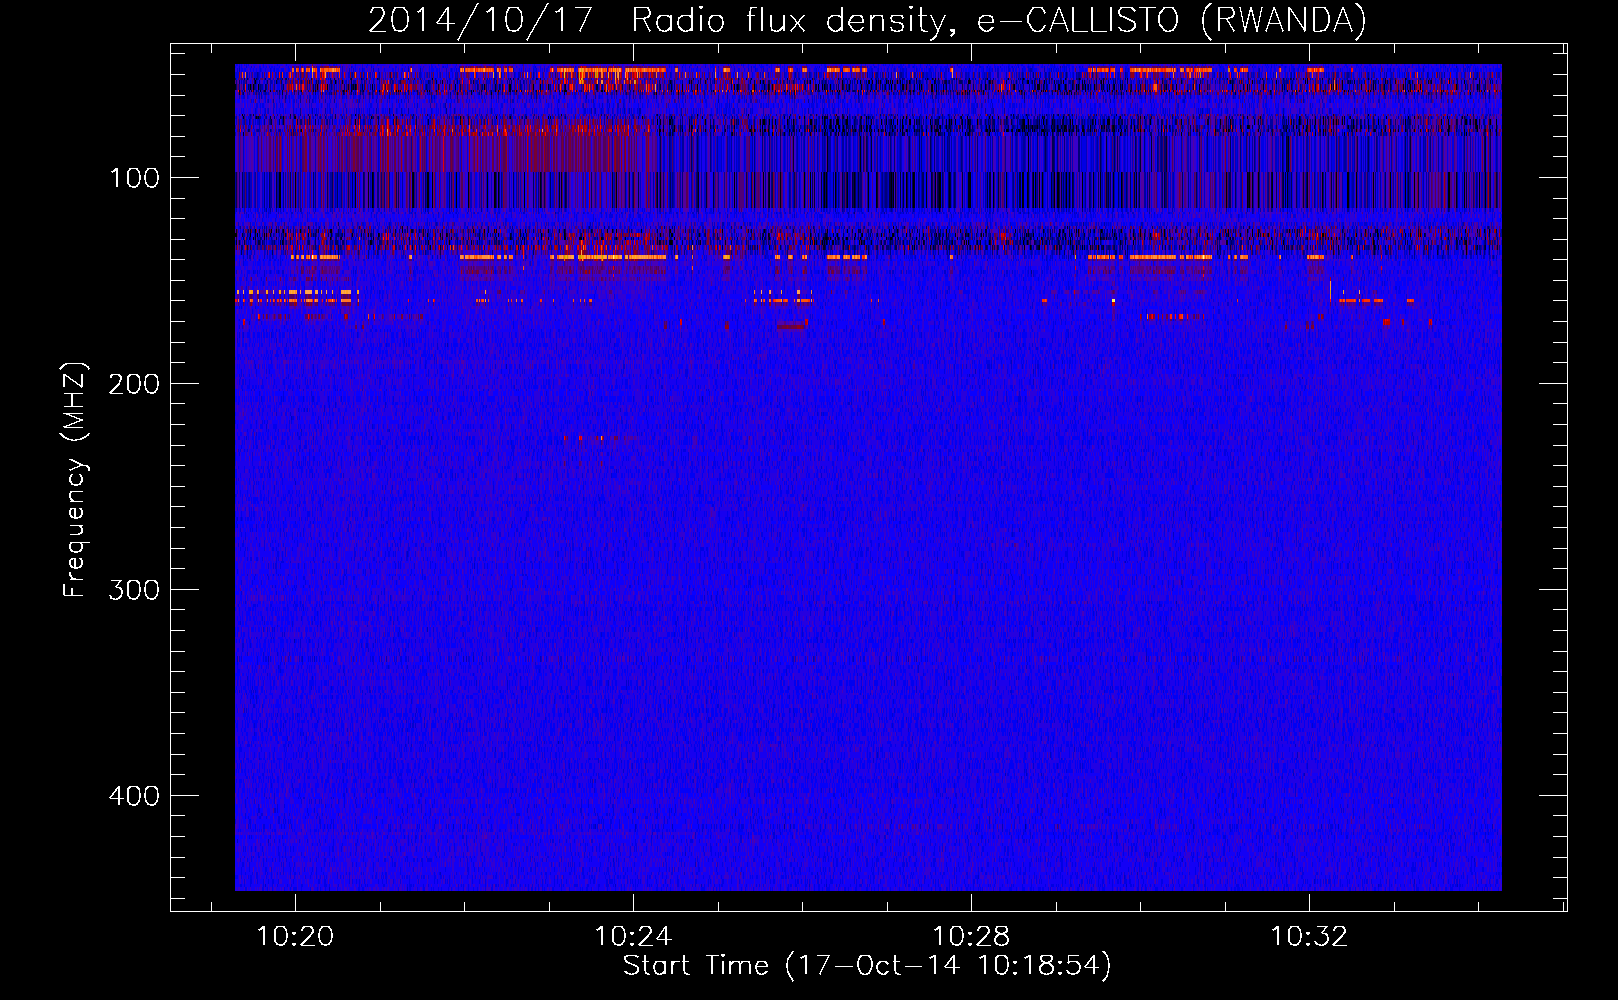Click the 200 frequency tick label

[x=134, y=384]
